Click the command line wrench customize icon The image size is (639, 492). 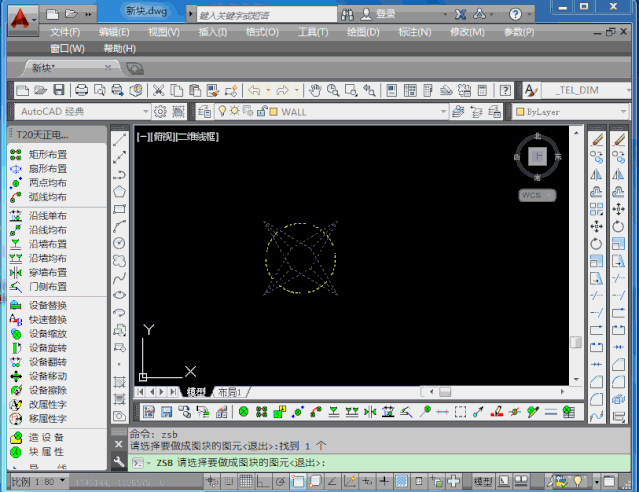tap(119, 462)
